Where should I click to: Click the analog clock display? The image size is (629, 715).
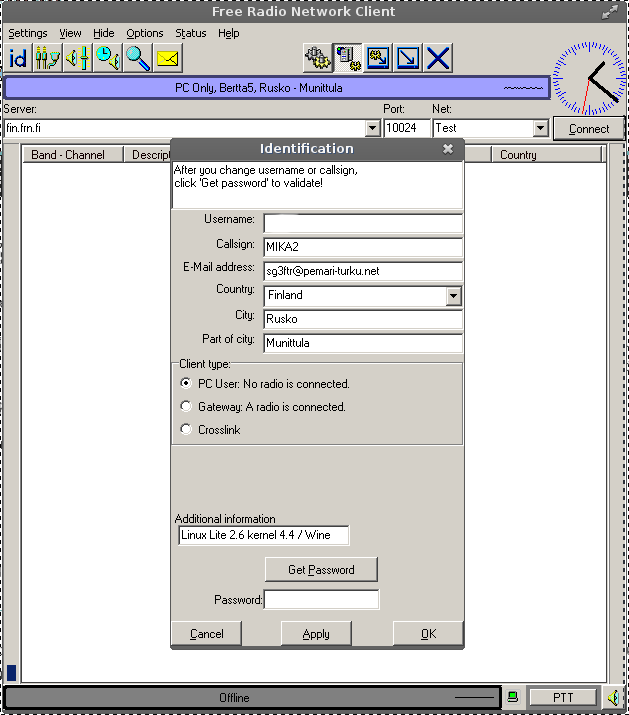tap(589, 78)
